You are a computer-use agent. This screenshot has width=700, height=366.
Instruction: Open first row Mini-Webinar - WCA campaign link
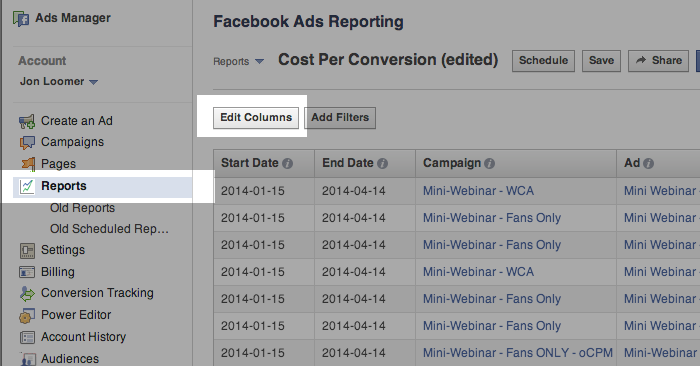coord(478,191)
